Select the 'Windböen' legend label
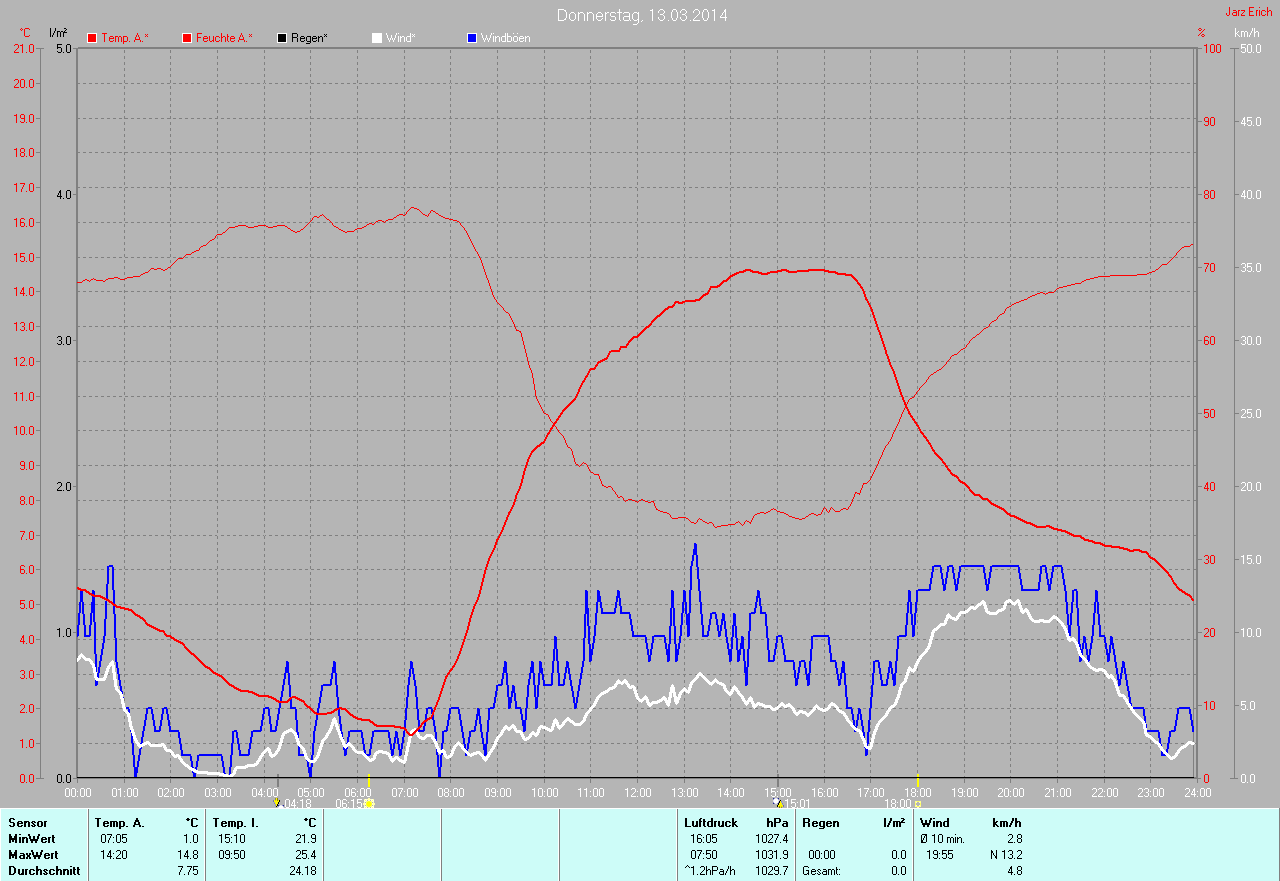 [x=506, y=38]
